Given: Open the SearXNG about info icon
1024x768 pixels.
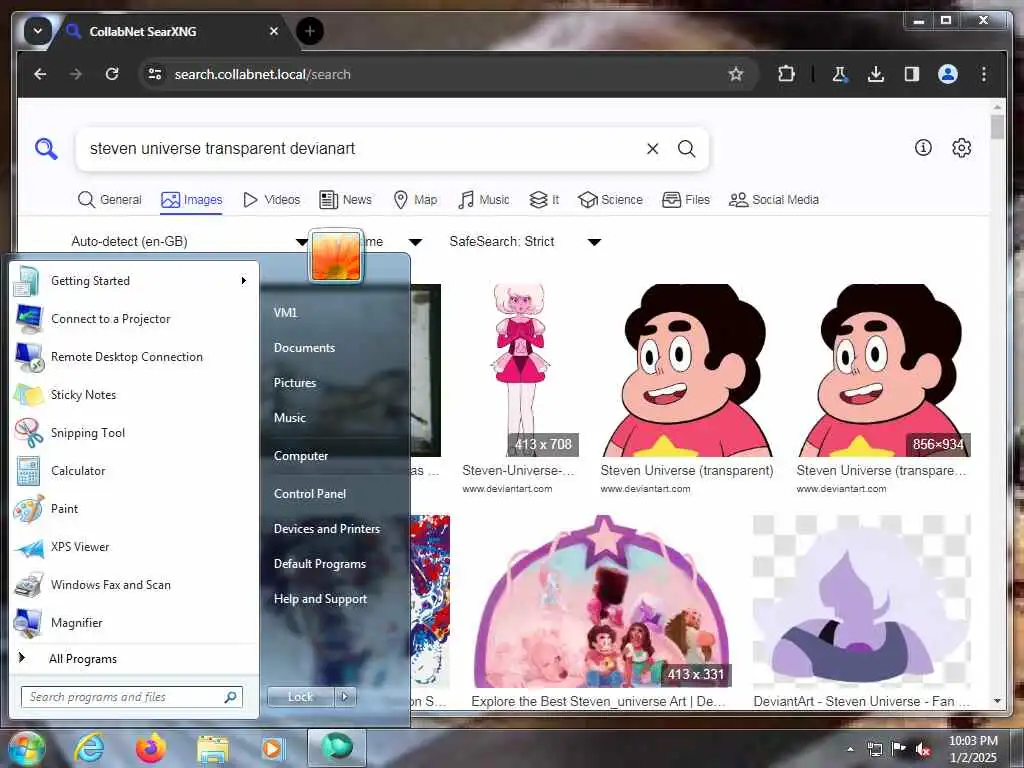Looking at the screenshot, I should [x=923, y=148].
